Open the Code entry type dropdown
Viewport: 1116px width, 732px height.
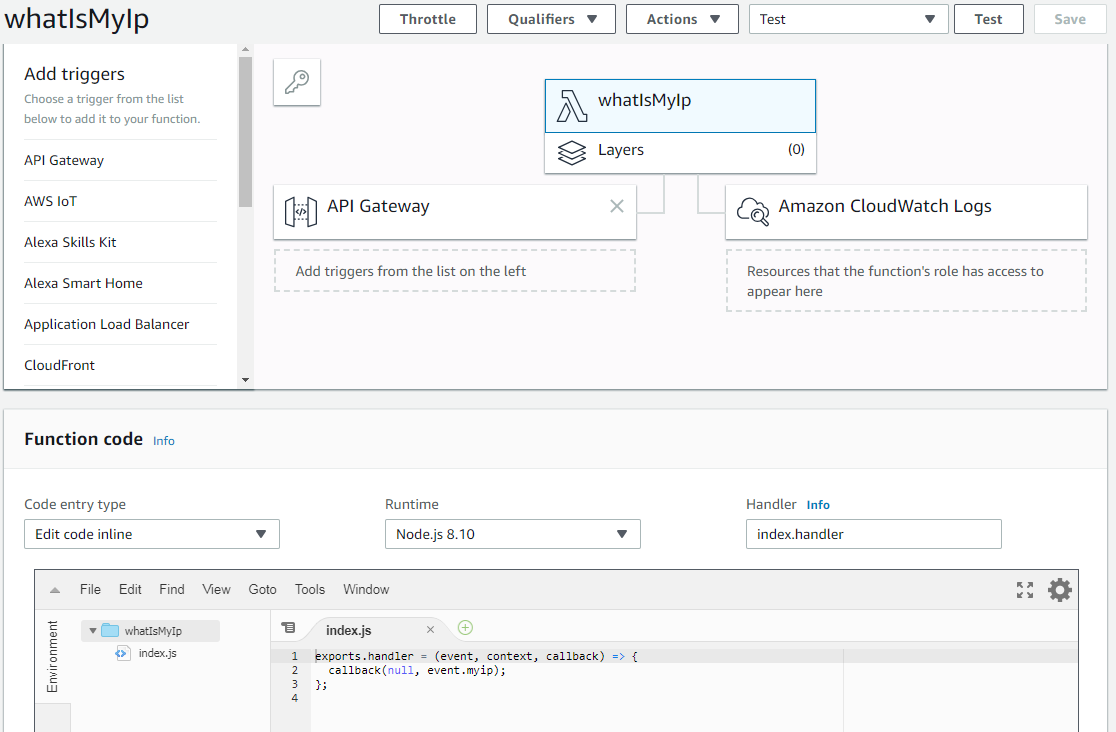pyautogui.click(x=152, y=534)
